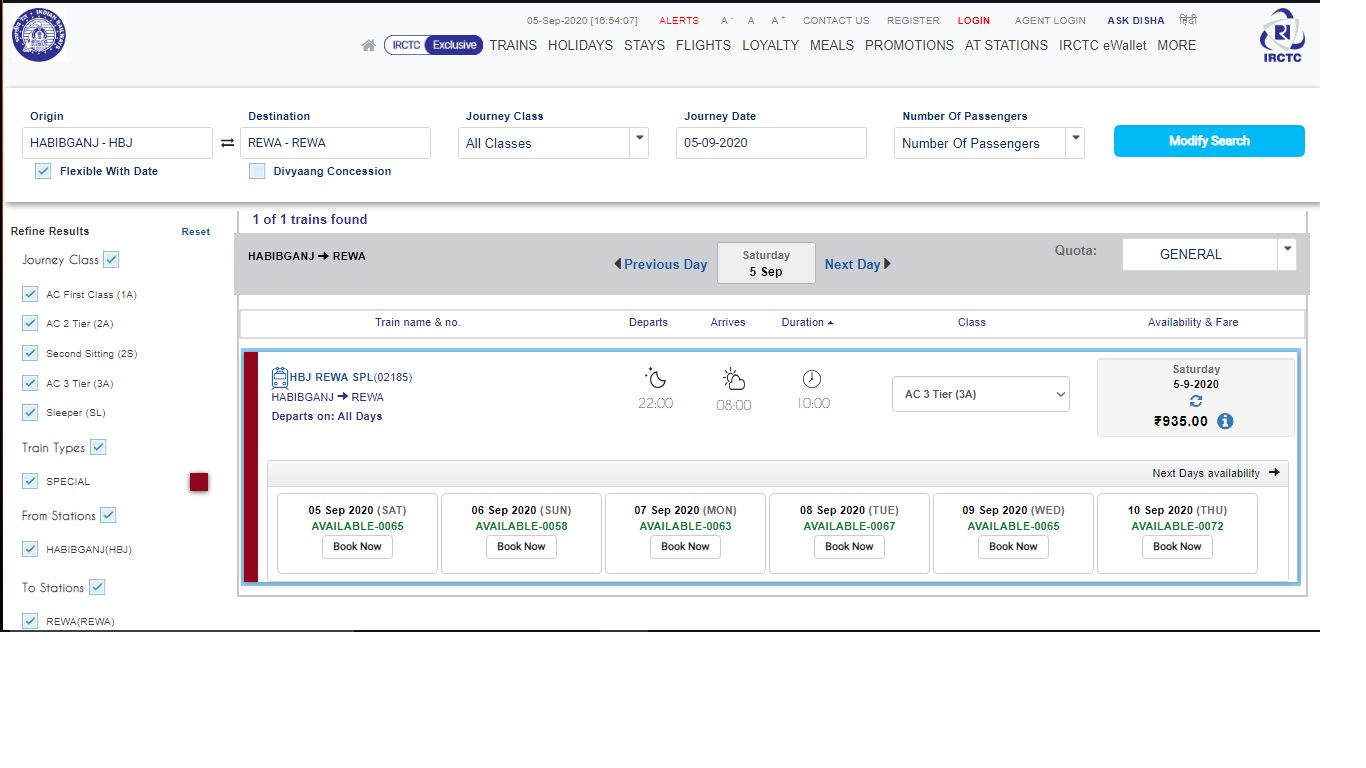Image resolution: width=1366 pixels, height=768 pixels.
Task: Toggle the Journey Class master checkbox
Action: [x=111, y=260]
